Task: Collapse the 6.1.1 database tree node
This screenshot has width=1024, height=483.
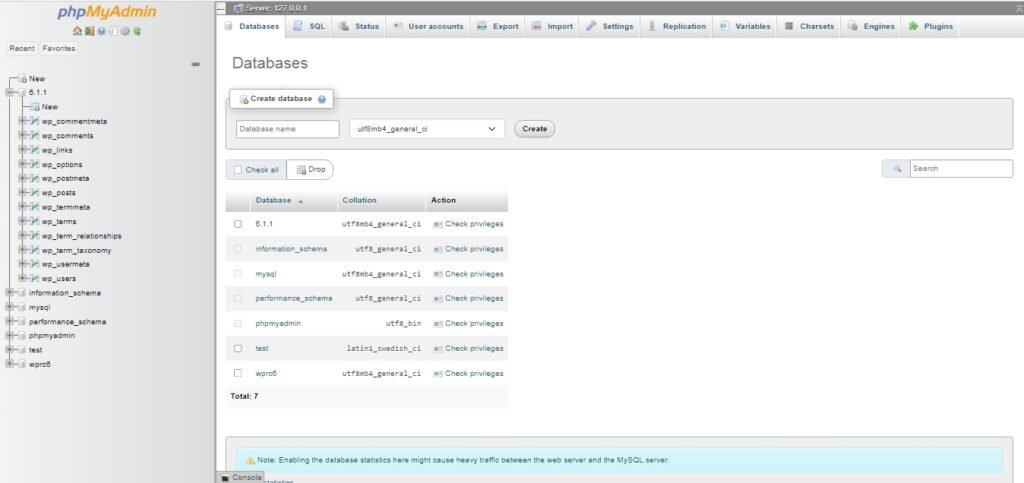Action: click(x=9, y=93)
